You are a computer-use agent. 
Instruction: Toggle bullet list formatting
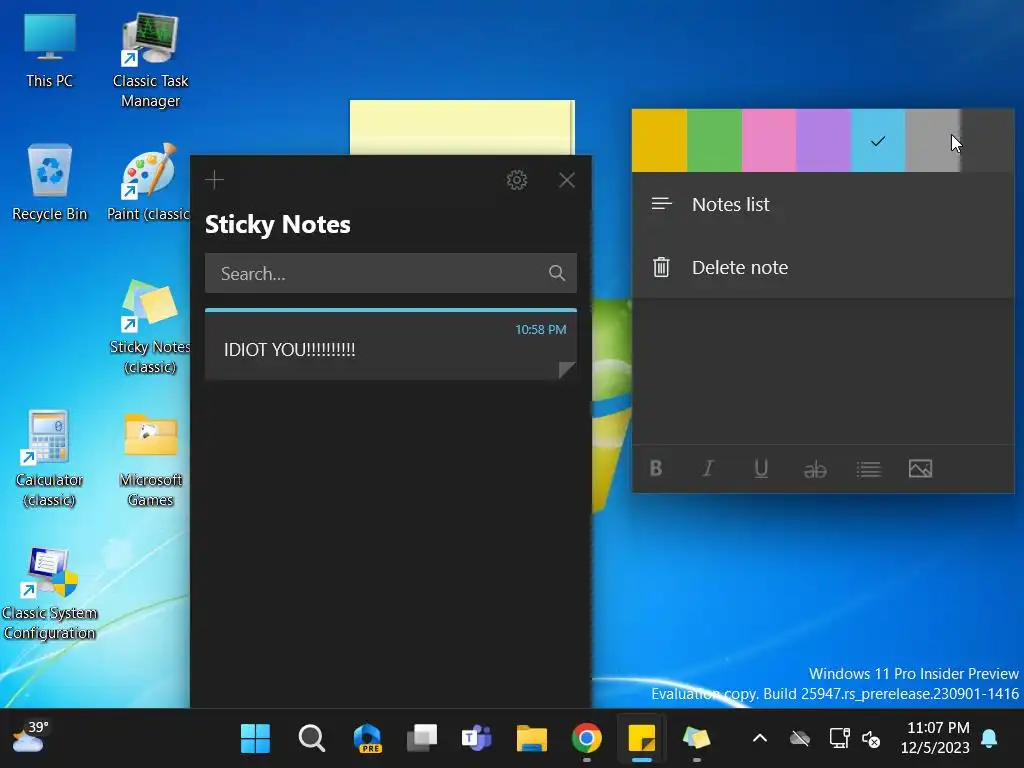868,469
